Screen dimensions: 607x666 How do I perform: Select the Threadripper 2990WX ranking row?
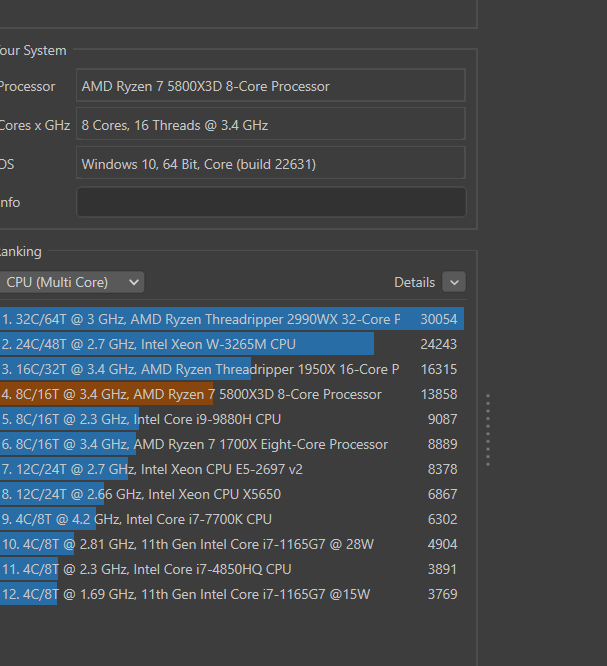coord(232,319)
